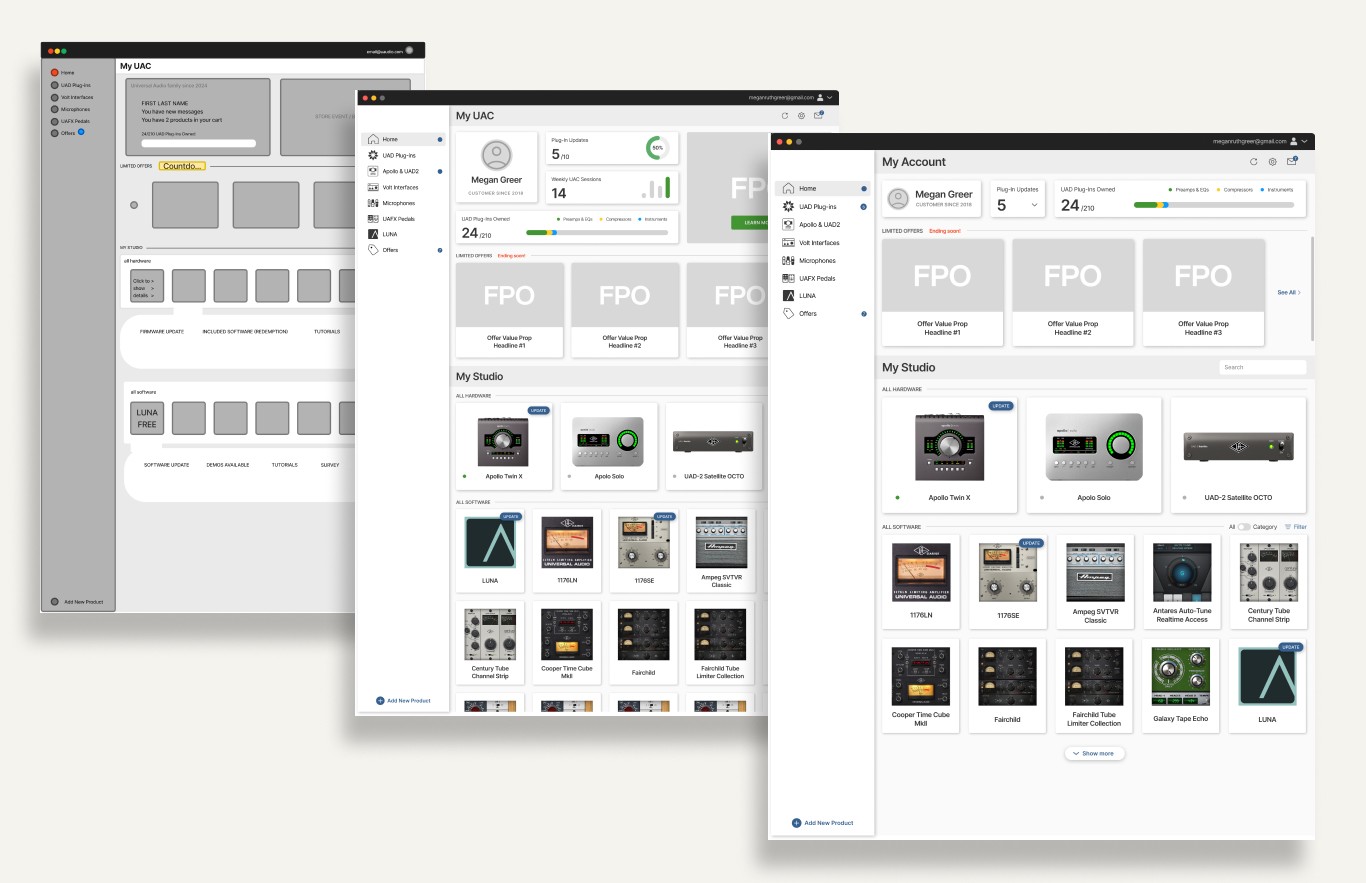Image resolution: width=1366 pixels, height=883 pixels.
Task: Click the UPDATE badge on Apollo Twin X in My Account window
Action: tap(1001, 406)
